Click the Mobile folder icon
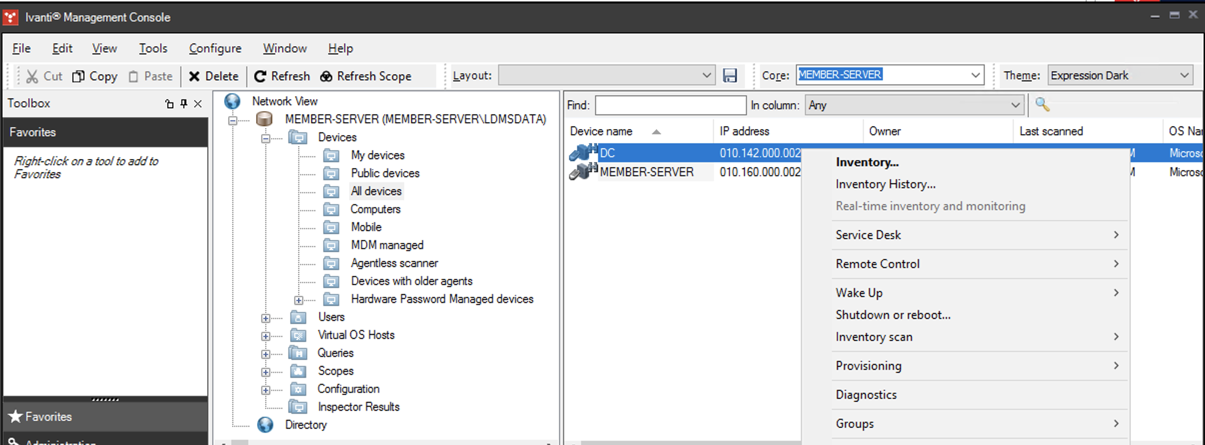 click(x=332, y=227)
